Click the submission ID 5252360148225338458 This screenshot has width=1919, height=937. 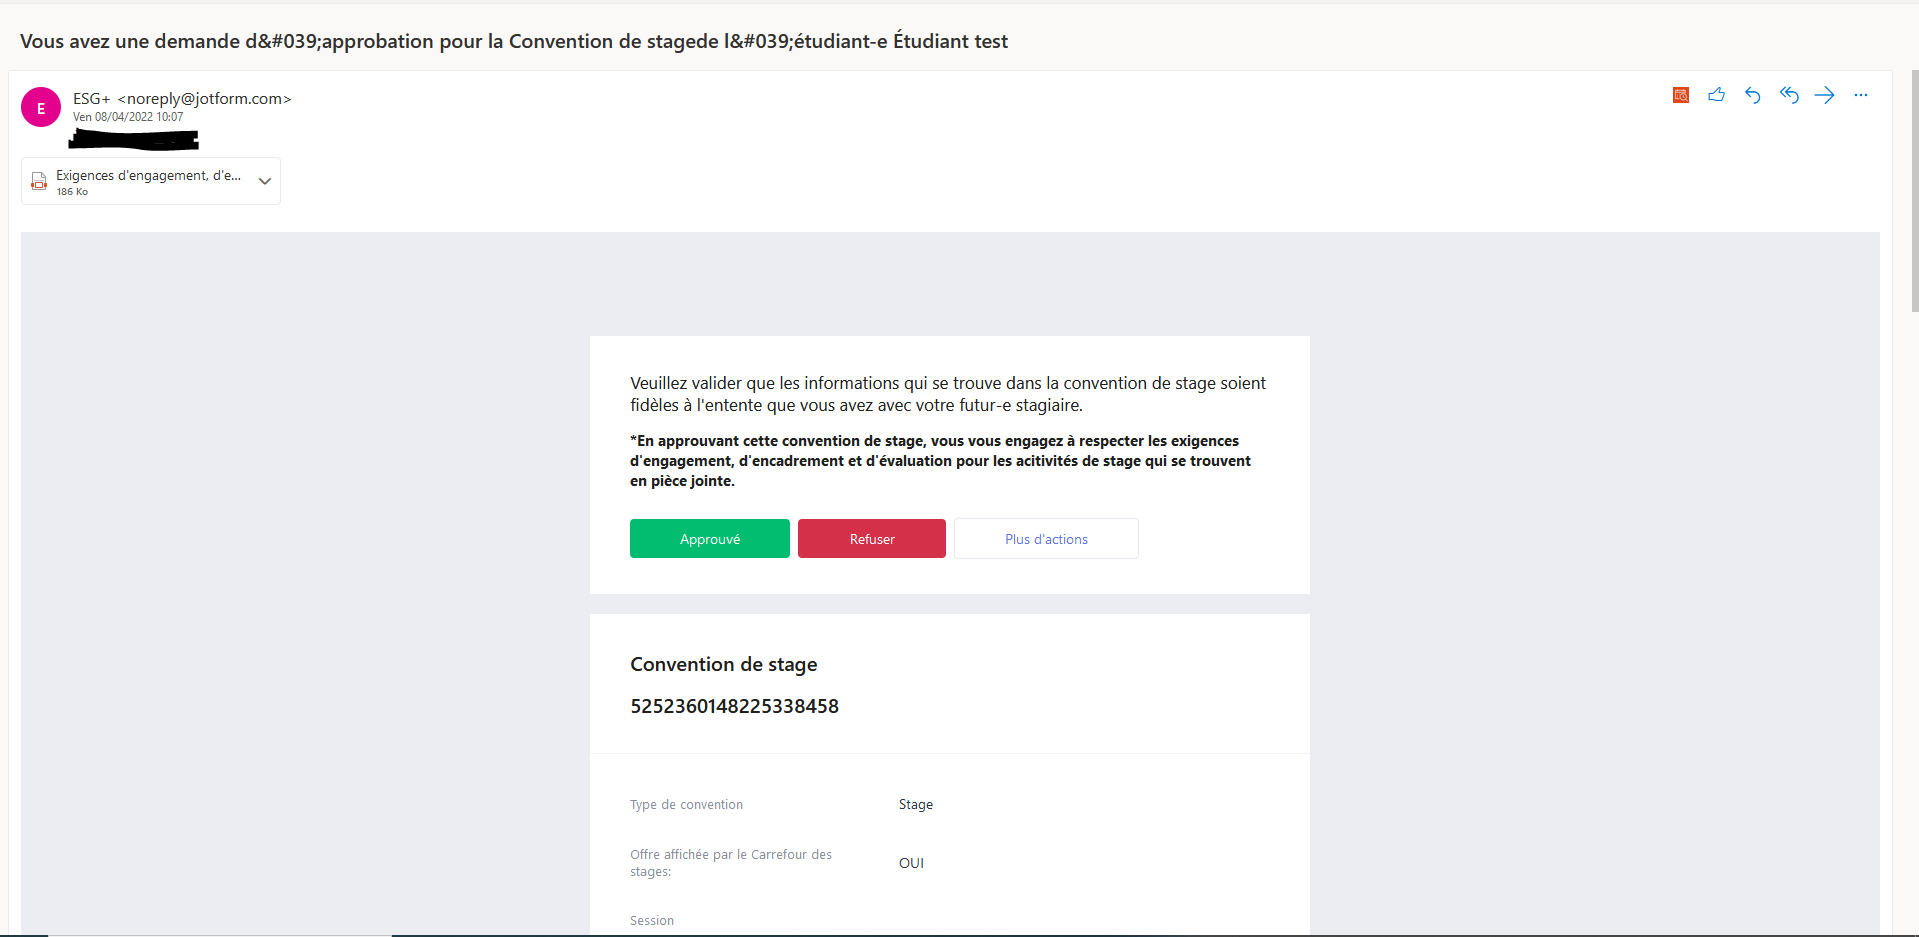pyautogui.click(x=734, y=706)
